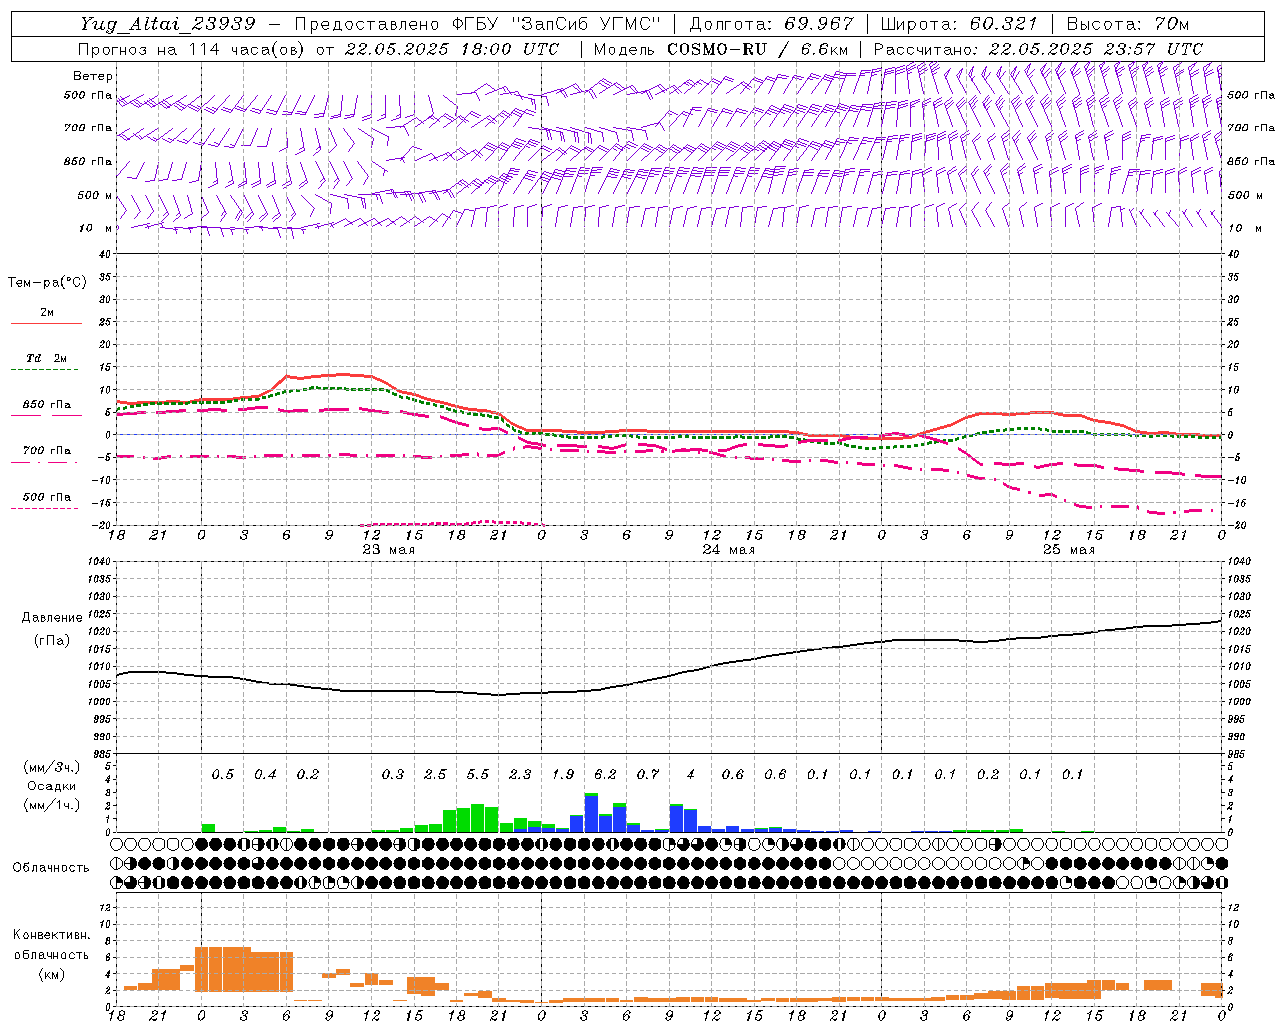Click the "850 гПа" temperature legend entry

[x=46, y=405]
